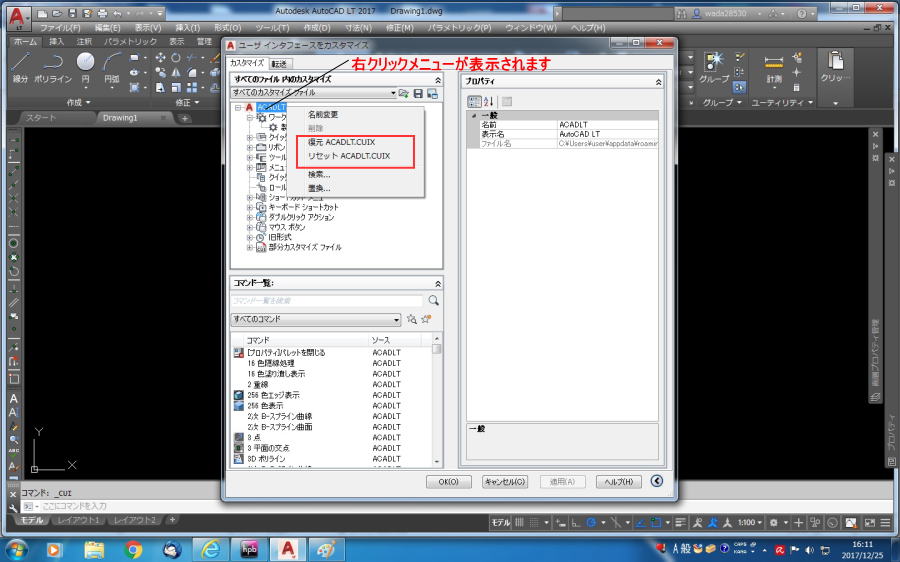The width and height of the screenshot is (900, 562).
Task: Toggle object snap tracking in status bar
Action: coord(641,522)
